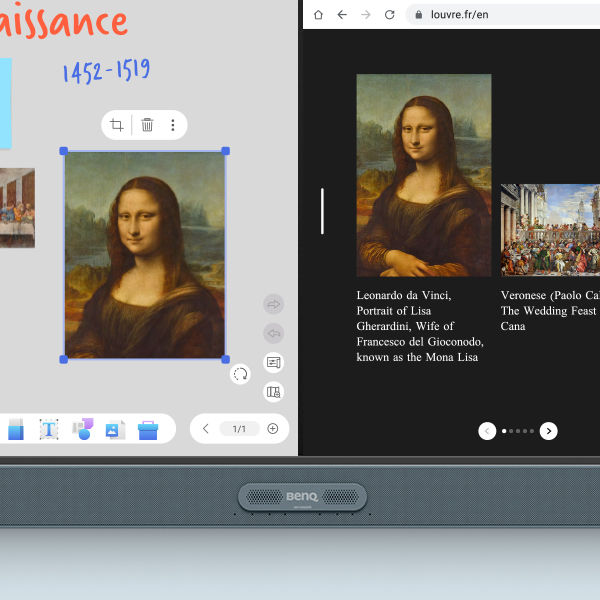Open the import image/file tool
The height and width of the screenshot is (600, 600).
(x=115, y=429)
